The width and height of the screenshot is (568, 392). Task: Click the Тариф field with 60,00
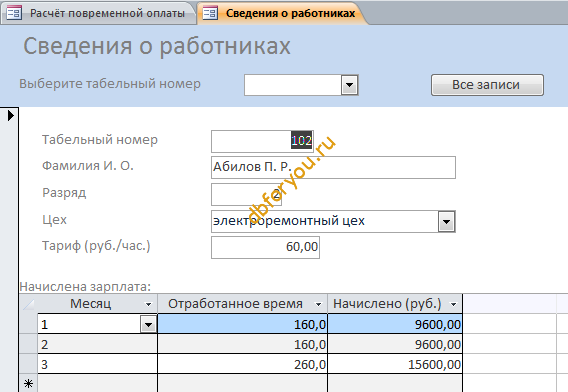(265, 247)
